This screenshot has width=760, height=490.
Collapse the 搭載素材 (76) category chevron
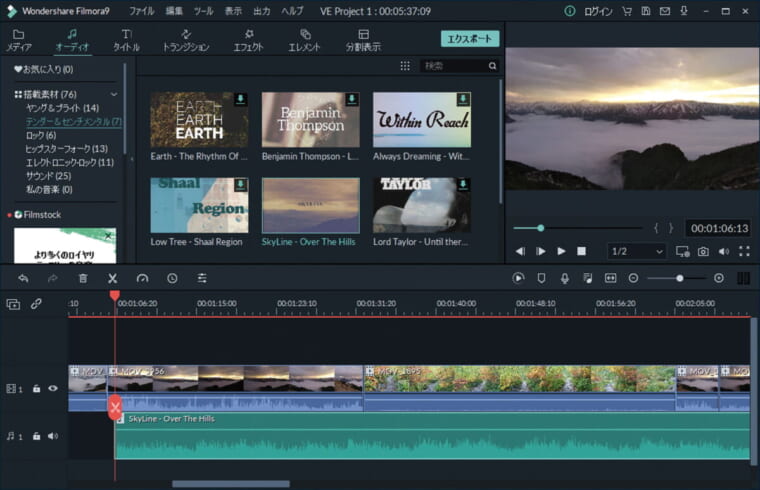click(x=114, y=95)
